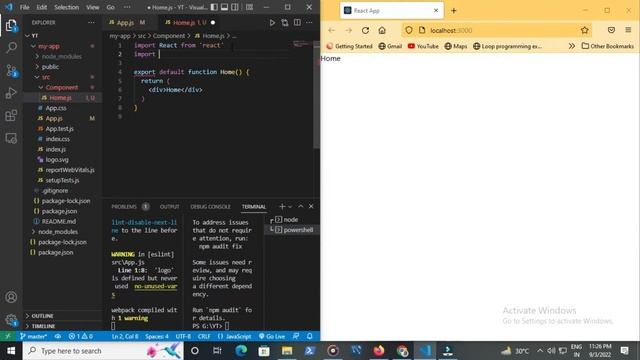Screen dimensions: 640x360
Task: Switch to the App.js editor tab
Action: [x=125, y=23]
